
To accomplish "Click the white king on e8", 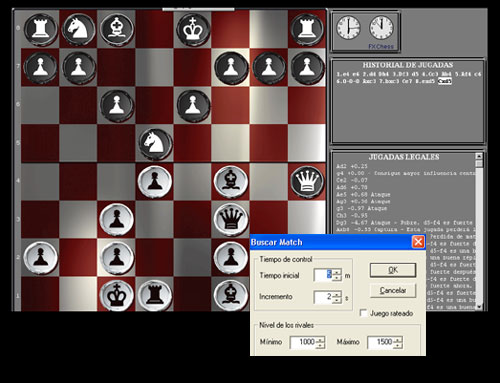I will 193,29.
